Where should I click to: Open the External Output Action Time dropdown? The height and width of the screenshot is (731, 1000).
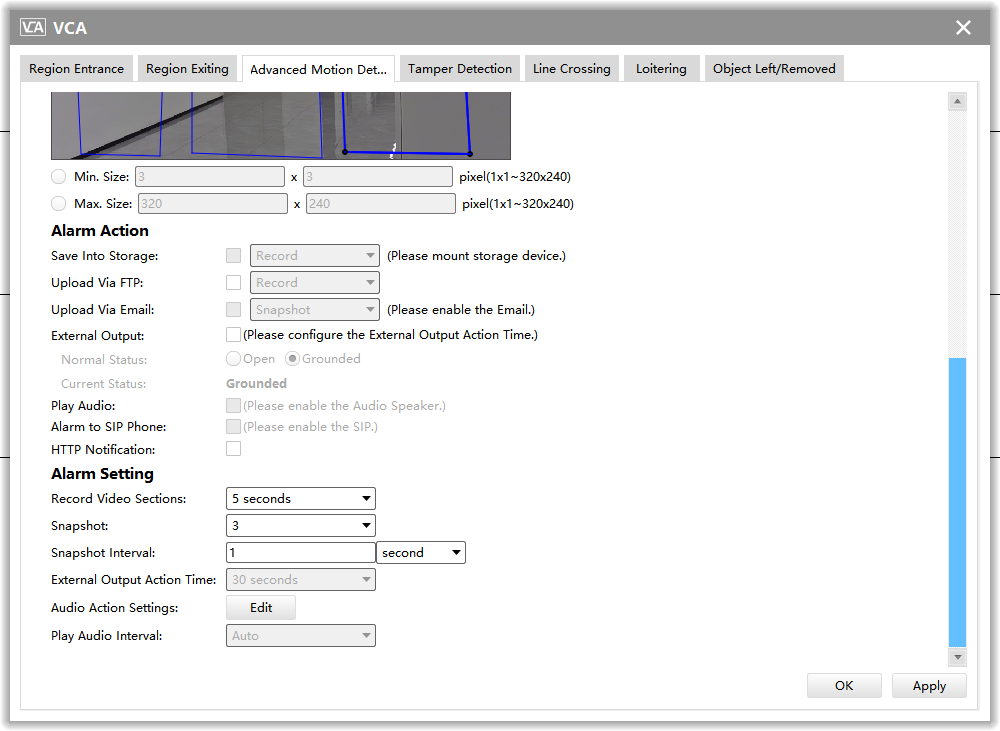click(x=301, y=580)
